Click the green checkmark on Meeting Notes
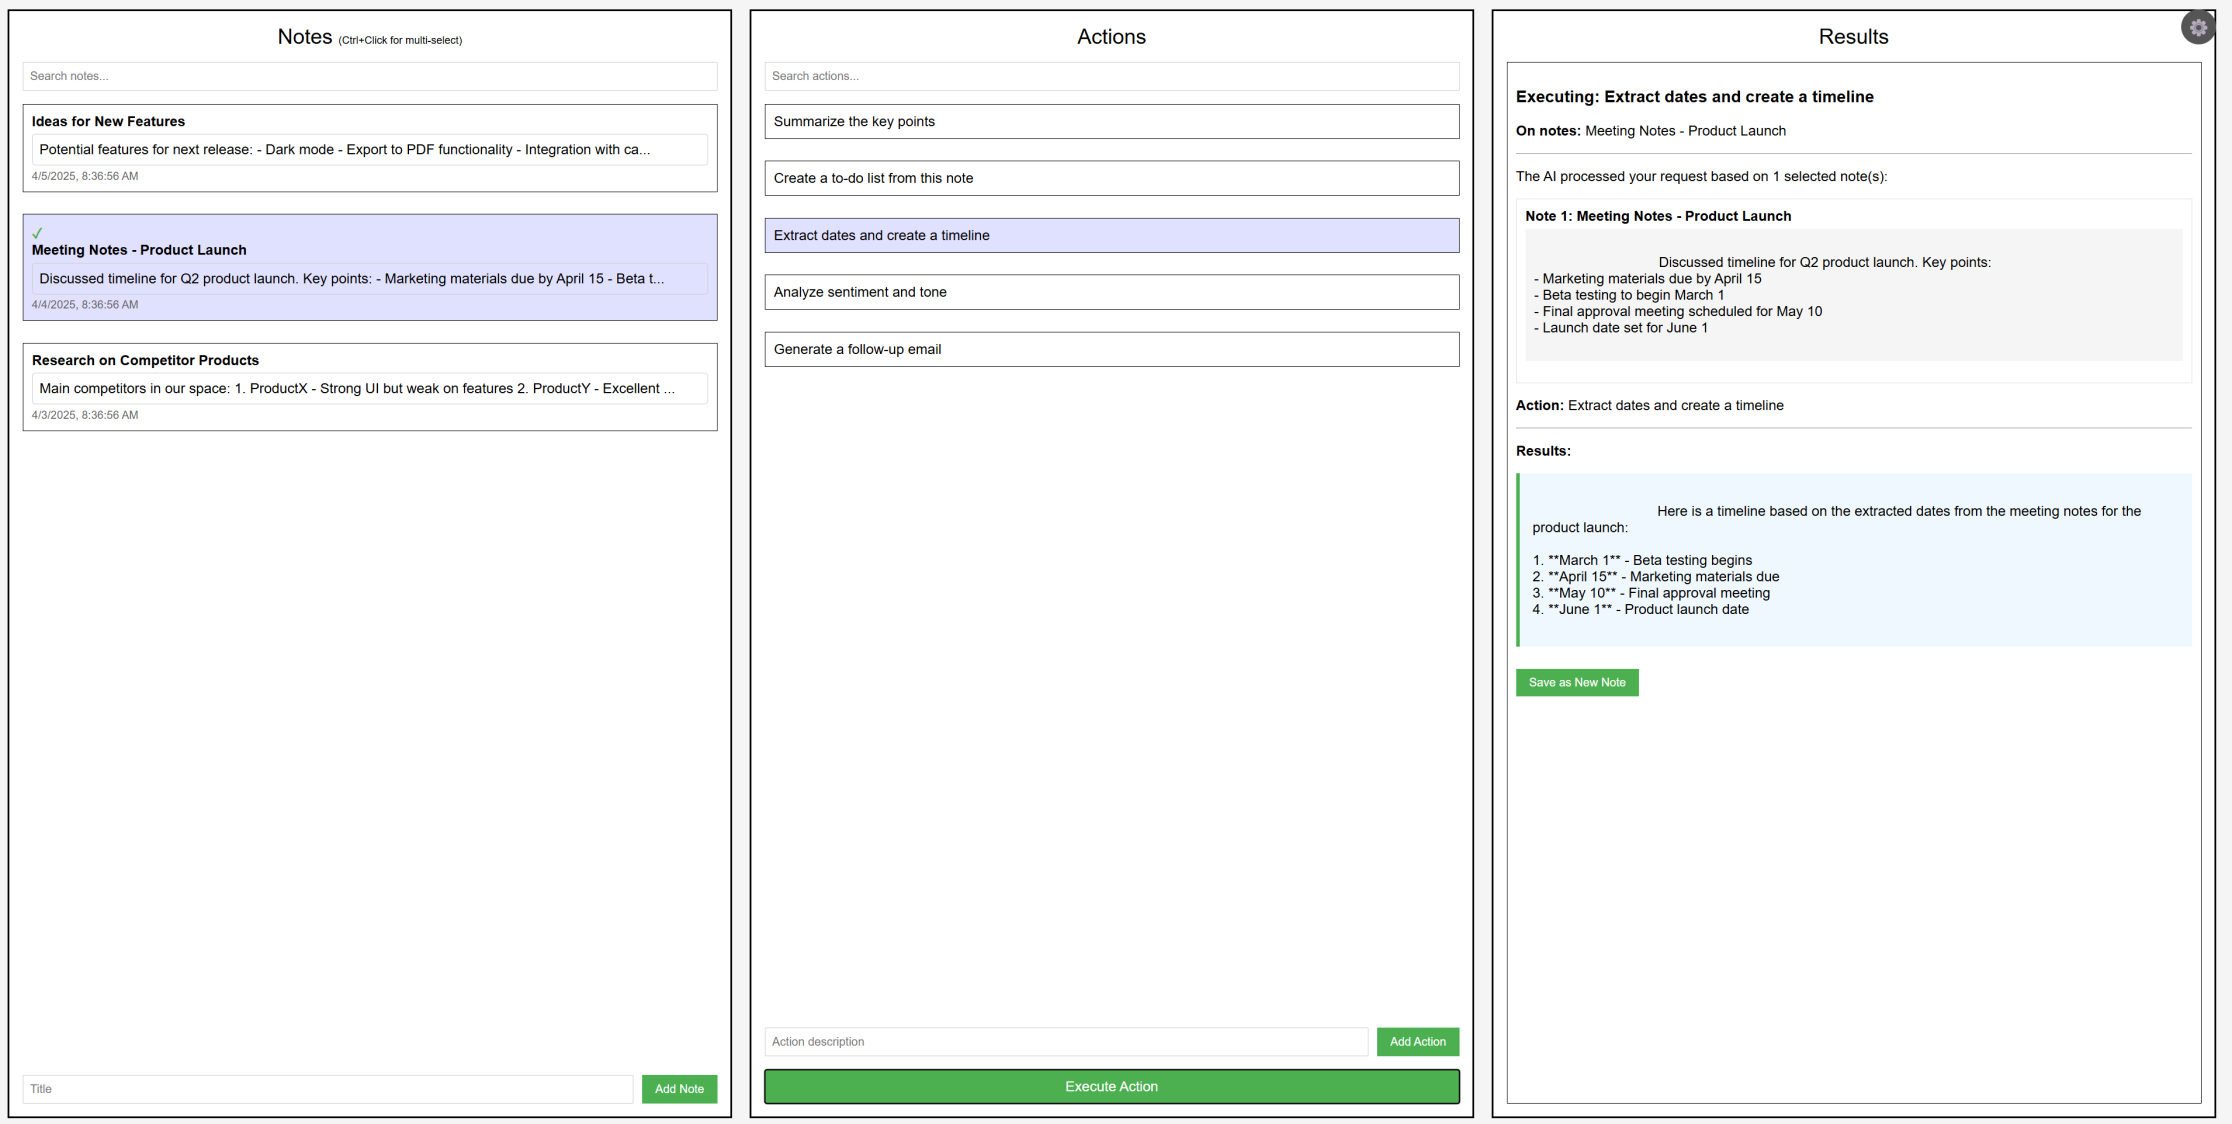Viewport: 2232px width, 1124px height. point(37,233)
